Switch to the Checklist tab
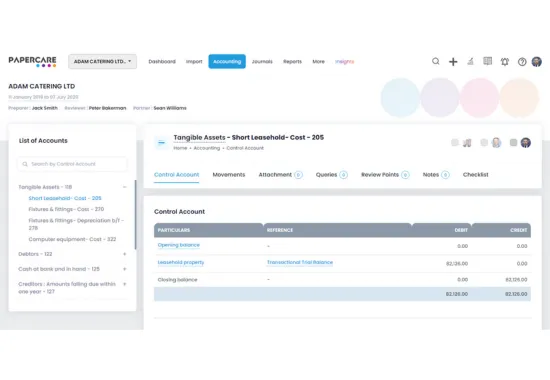 [x=476, y=175]
